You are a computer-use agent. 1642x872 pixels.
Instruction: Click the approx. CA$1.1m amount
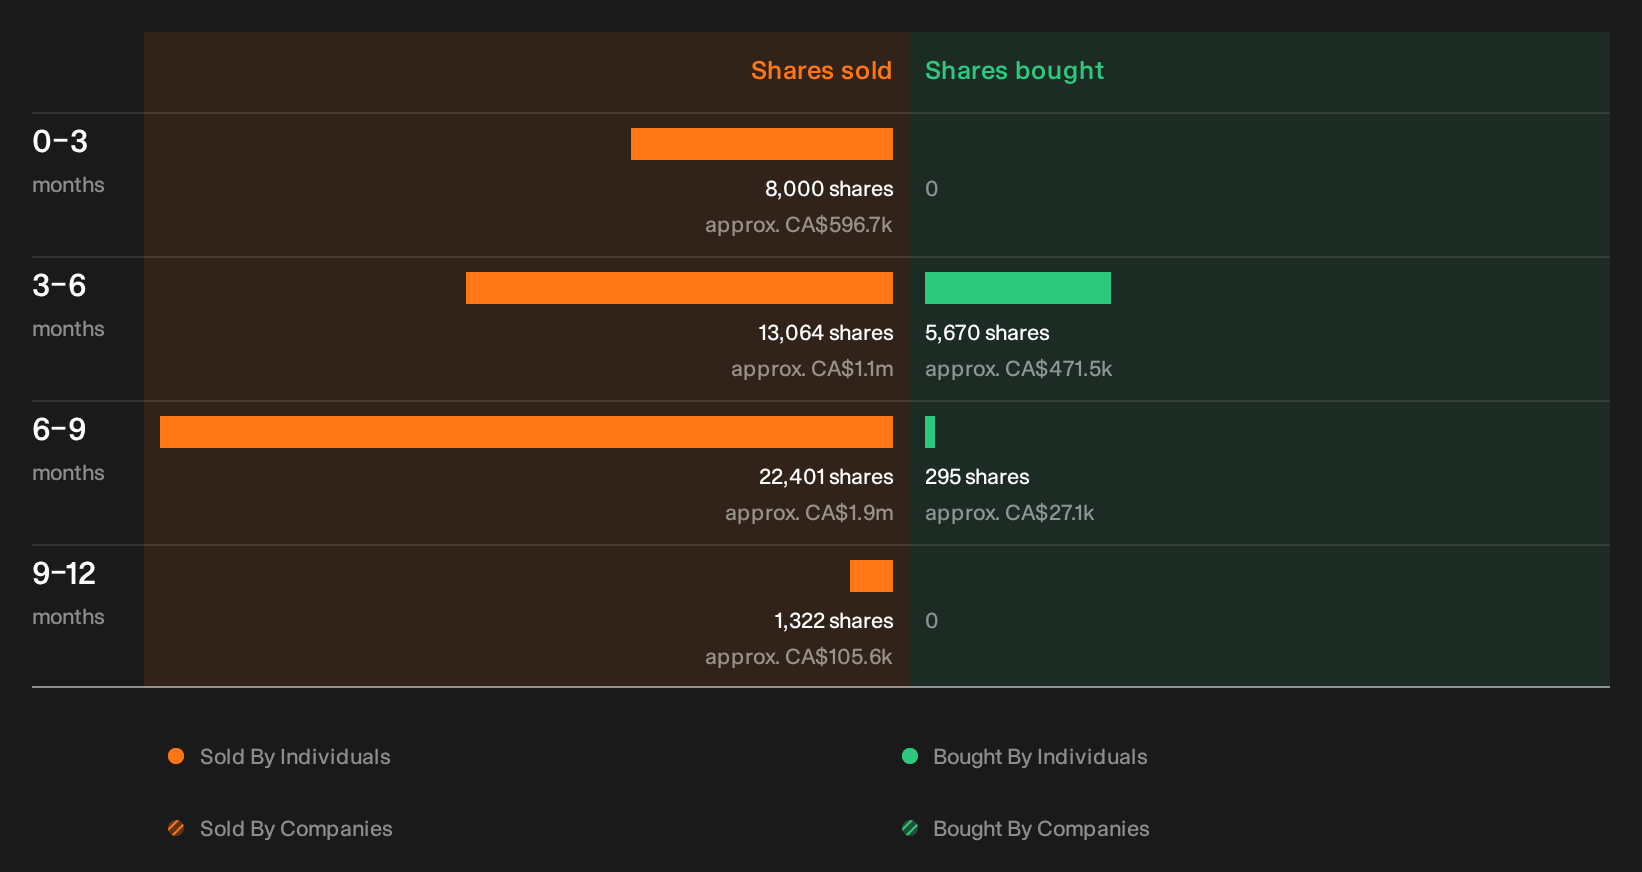coord(812,369)
